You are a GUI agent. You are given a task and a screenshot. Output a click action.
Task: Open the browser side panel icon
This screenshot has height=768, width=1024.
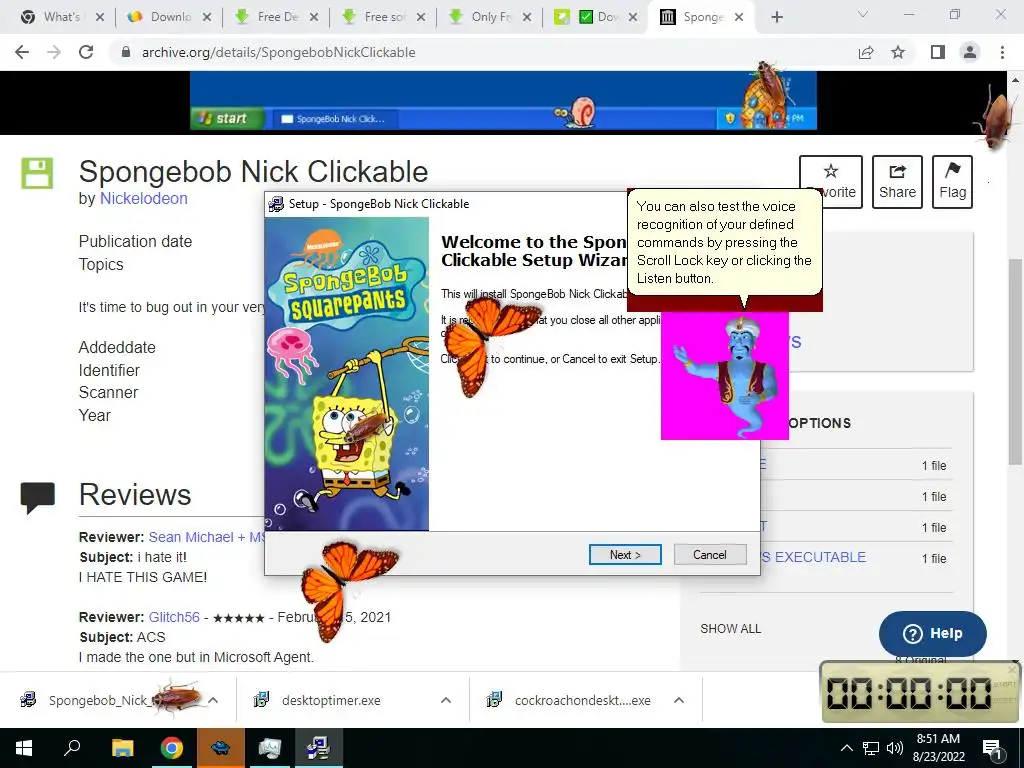938,52
